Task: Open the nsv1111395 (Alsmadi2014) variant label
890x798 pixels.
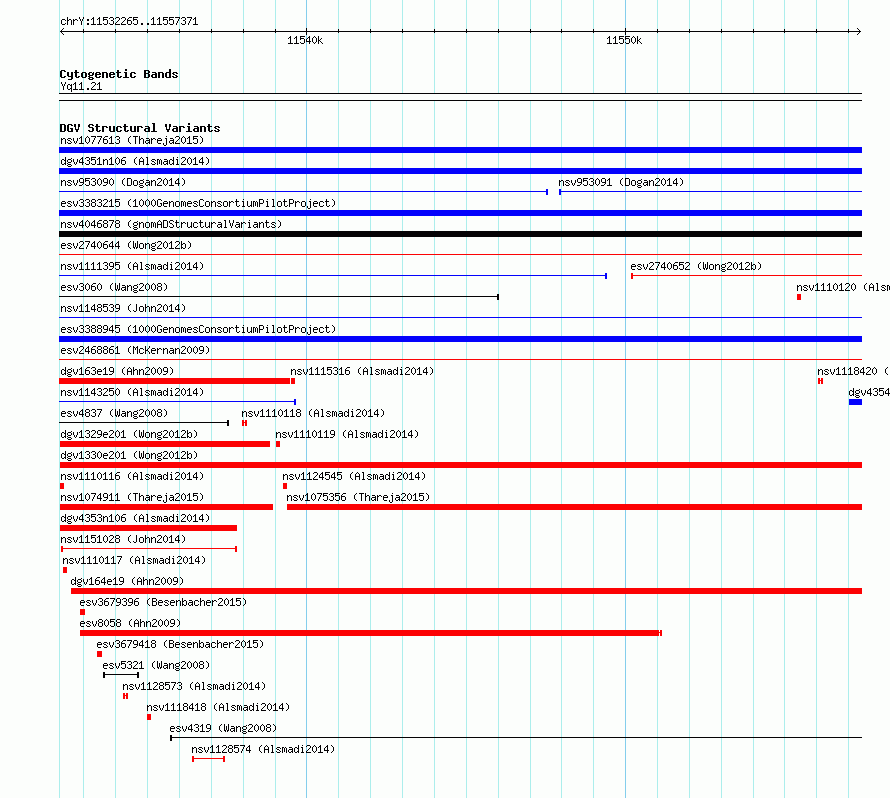Action: pyautogui.click(x=132, y=266)
